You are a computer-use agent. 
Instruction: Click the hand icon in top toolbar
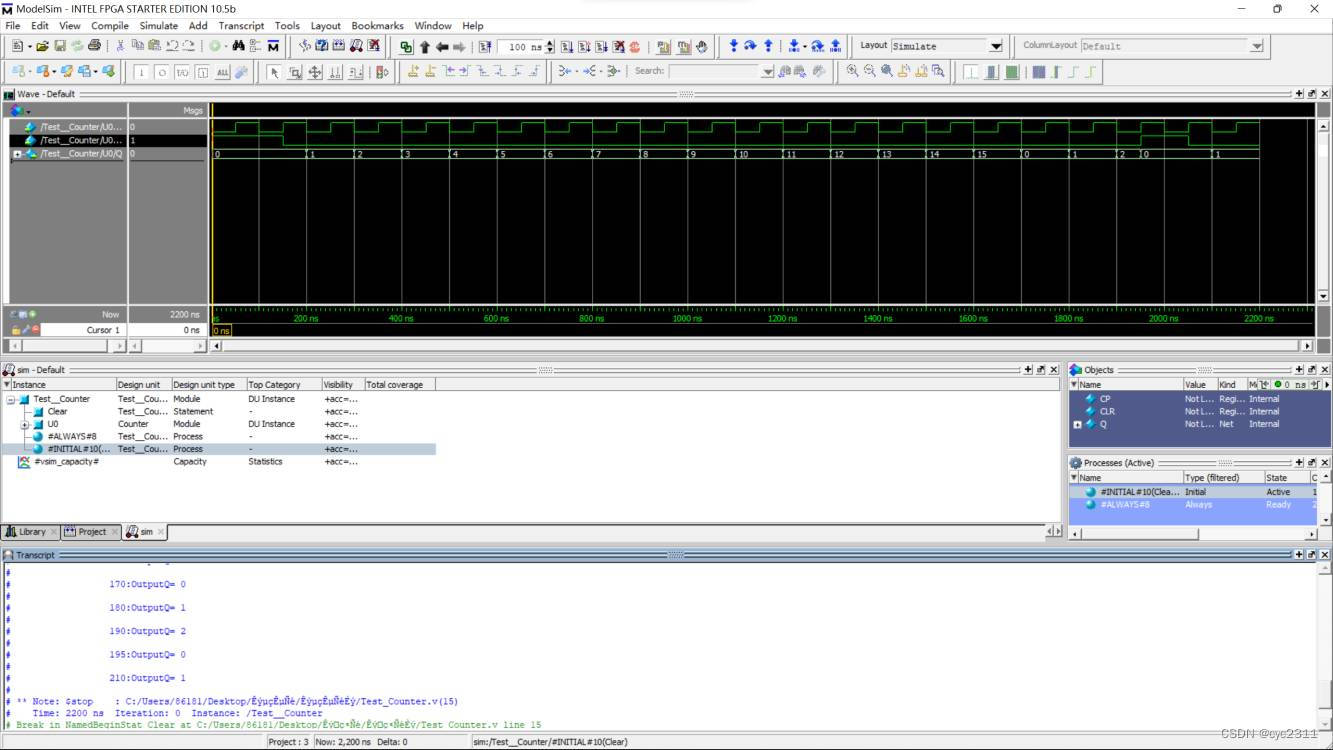pyautogui.click(x=701, y=46)
